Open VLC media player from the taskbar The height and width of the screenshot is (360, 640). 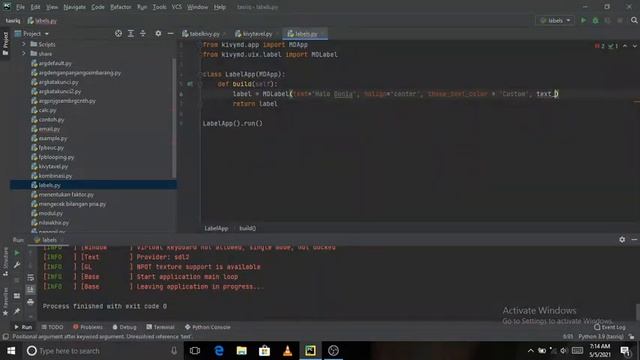tap(287, 351)
